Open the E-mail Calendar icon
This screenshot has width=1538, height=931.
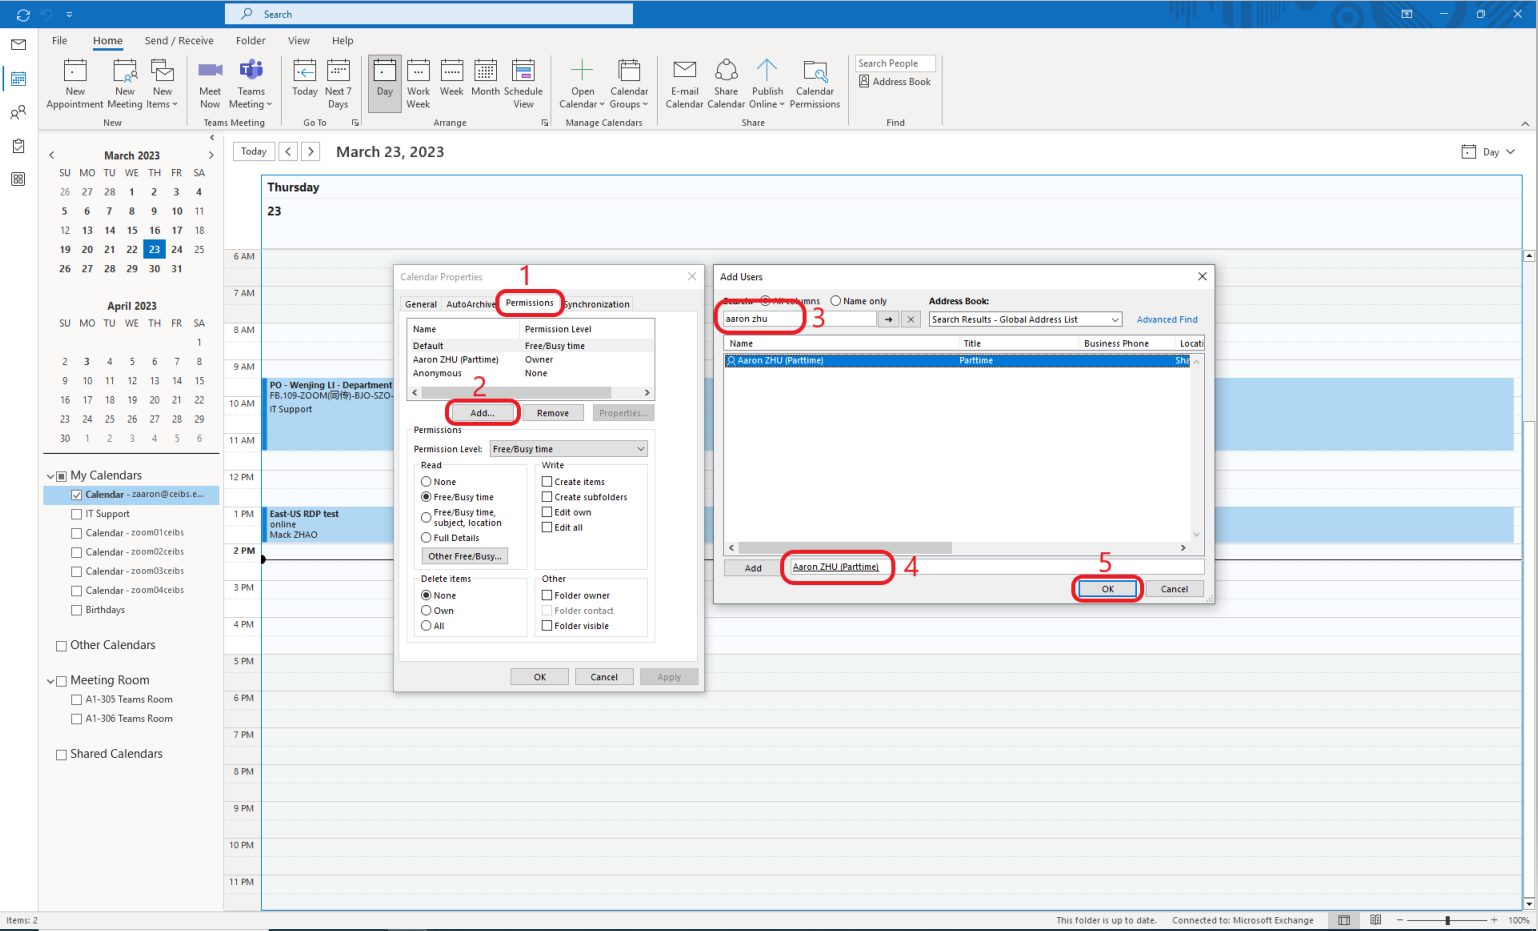[x=684, y=72]
